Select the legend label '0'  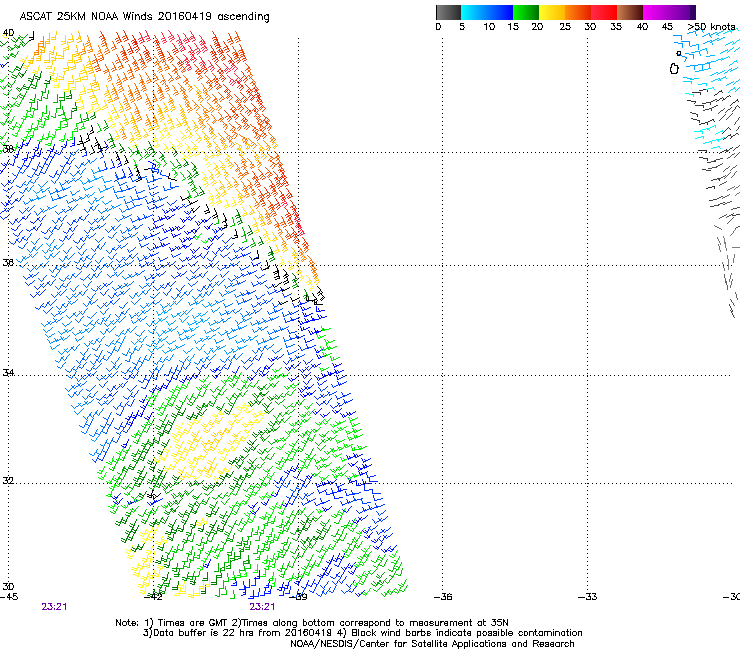coord(438,27)
